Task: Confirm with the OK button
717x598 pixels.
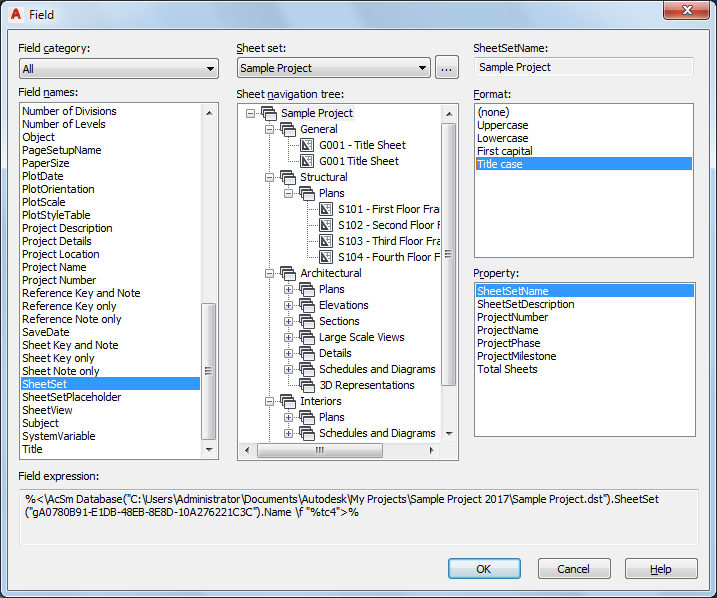Action: (484, 569)
